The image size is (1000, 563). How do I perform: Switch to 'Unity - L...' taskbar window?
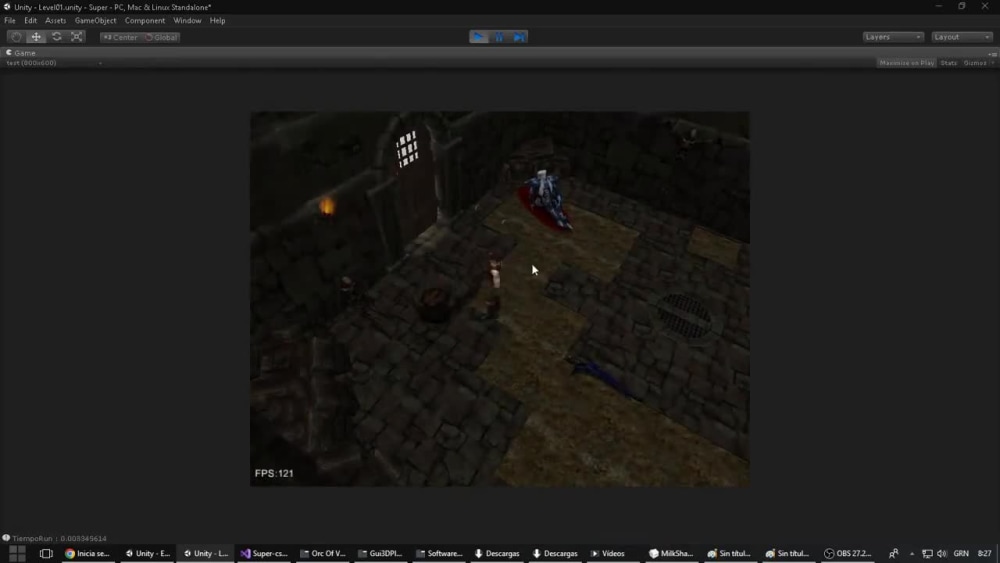click(x=206, y=553)
